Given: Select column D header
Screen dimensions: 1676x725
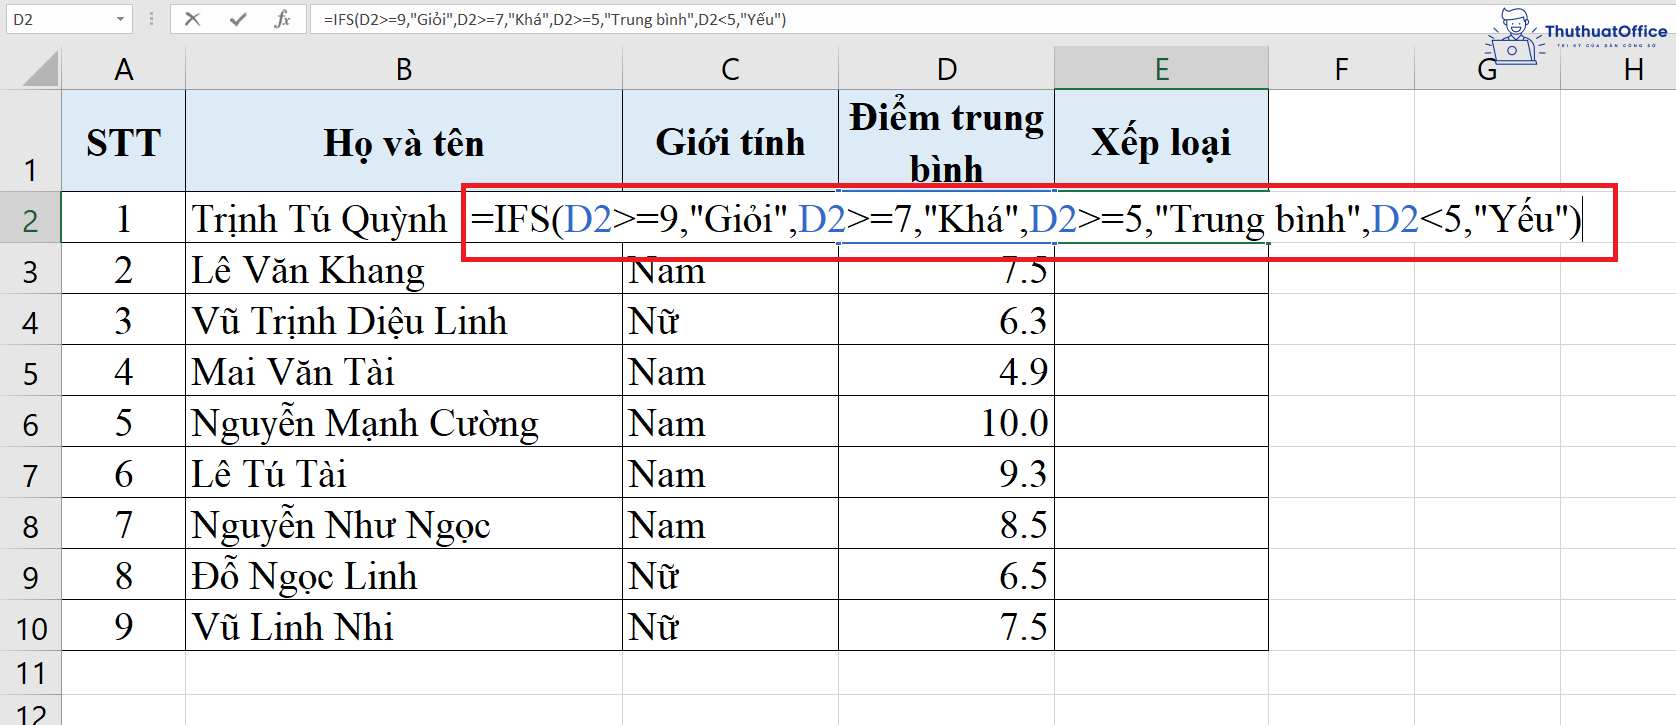Looking at the screenshot, I should (x=946, y=69).
